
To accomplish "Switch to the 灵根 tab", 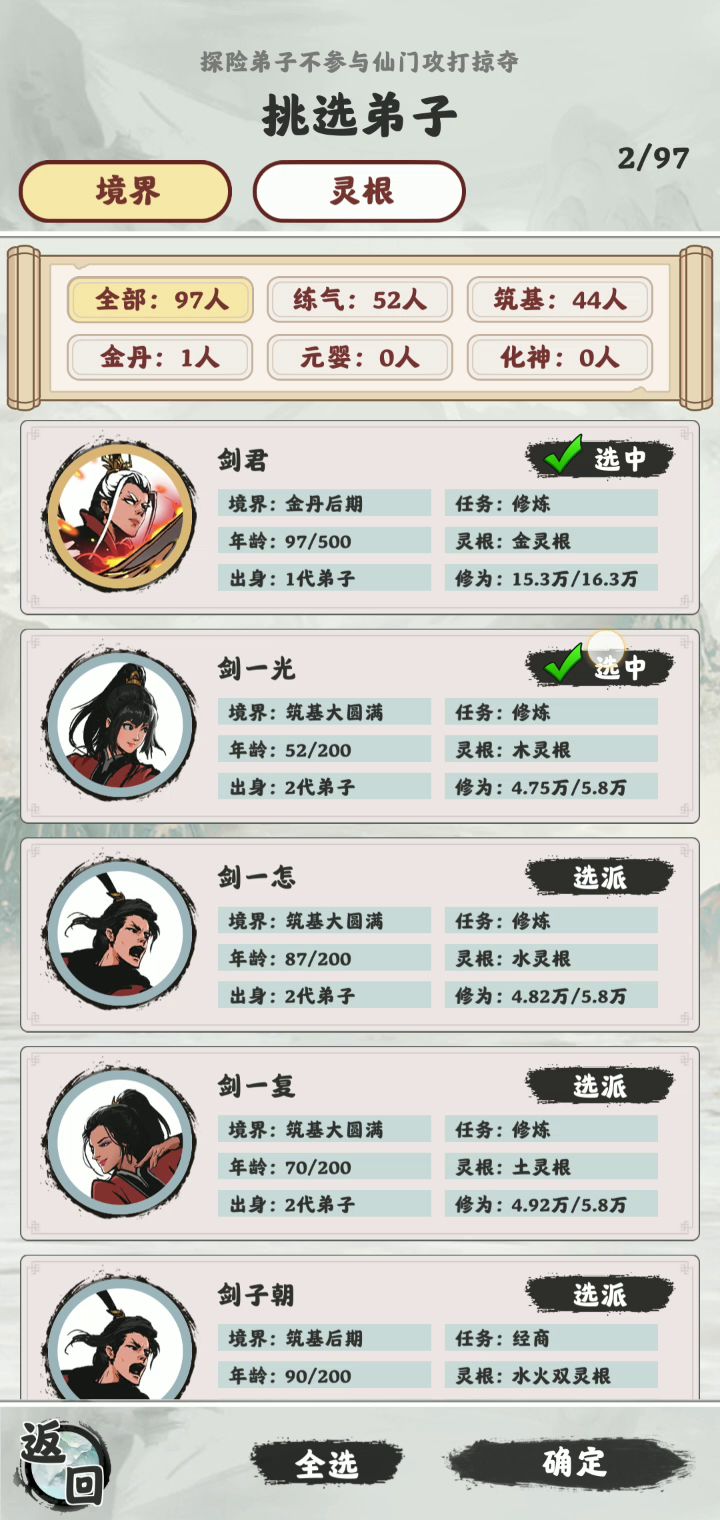I will click(x=359, y=191).
